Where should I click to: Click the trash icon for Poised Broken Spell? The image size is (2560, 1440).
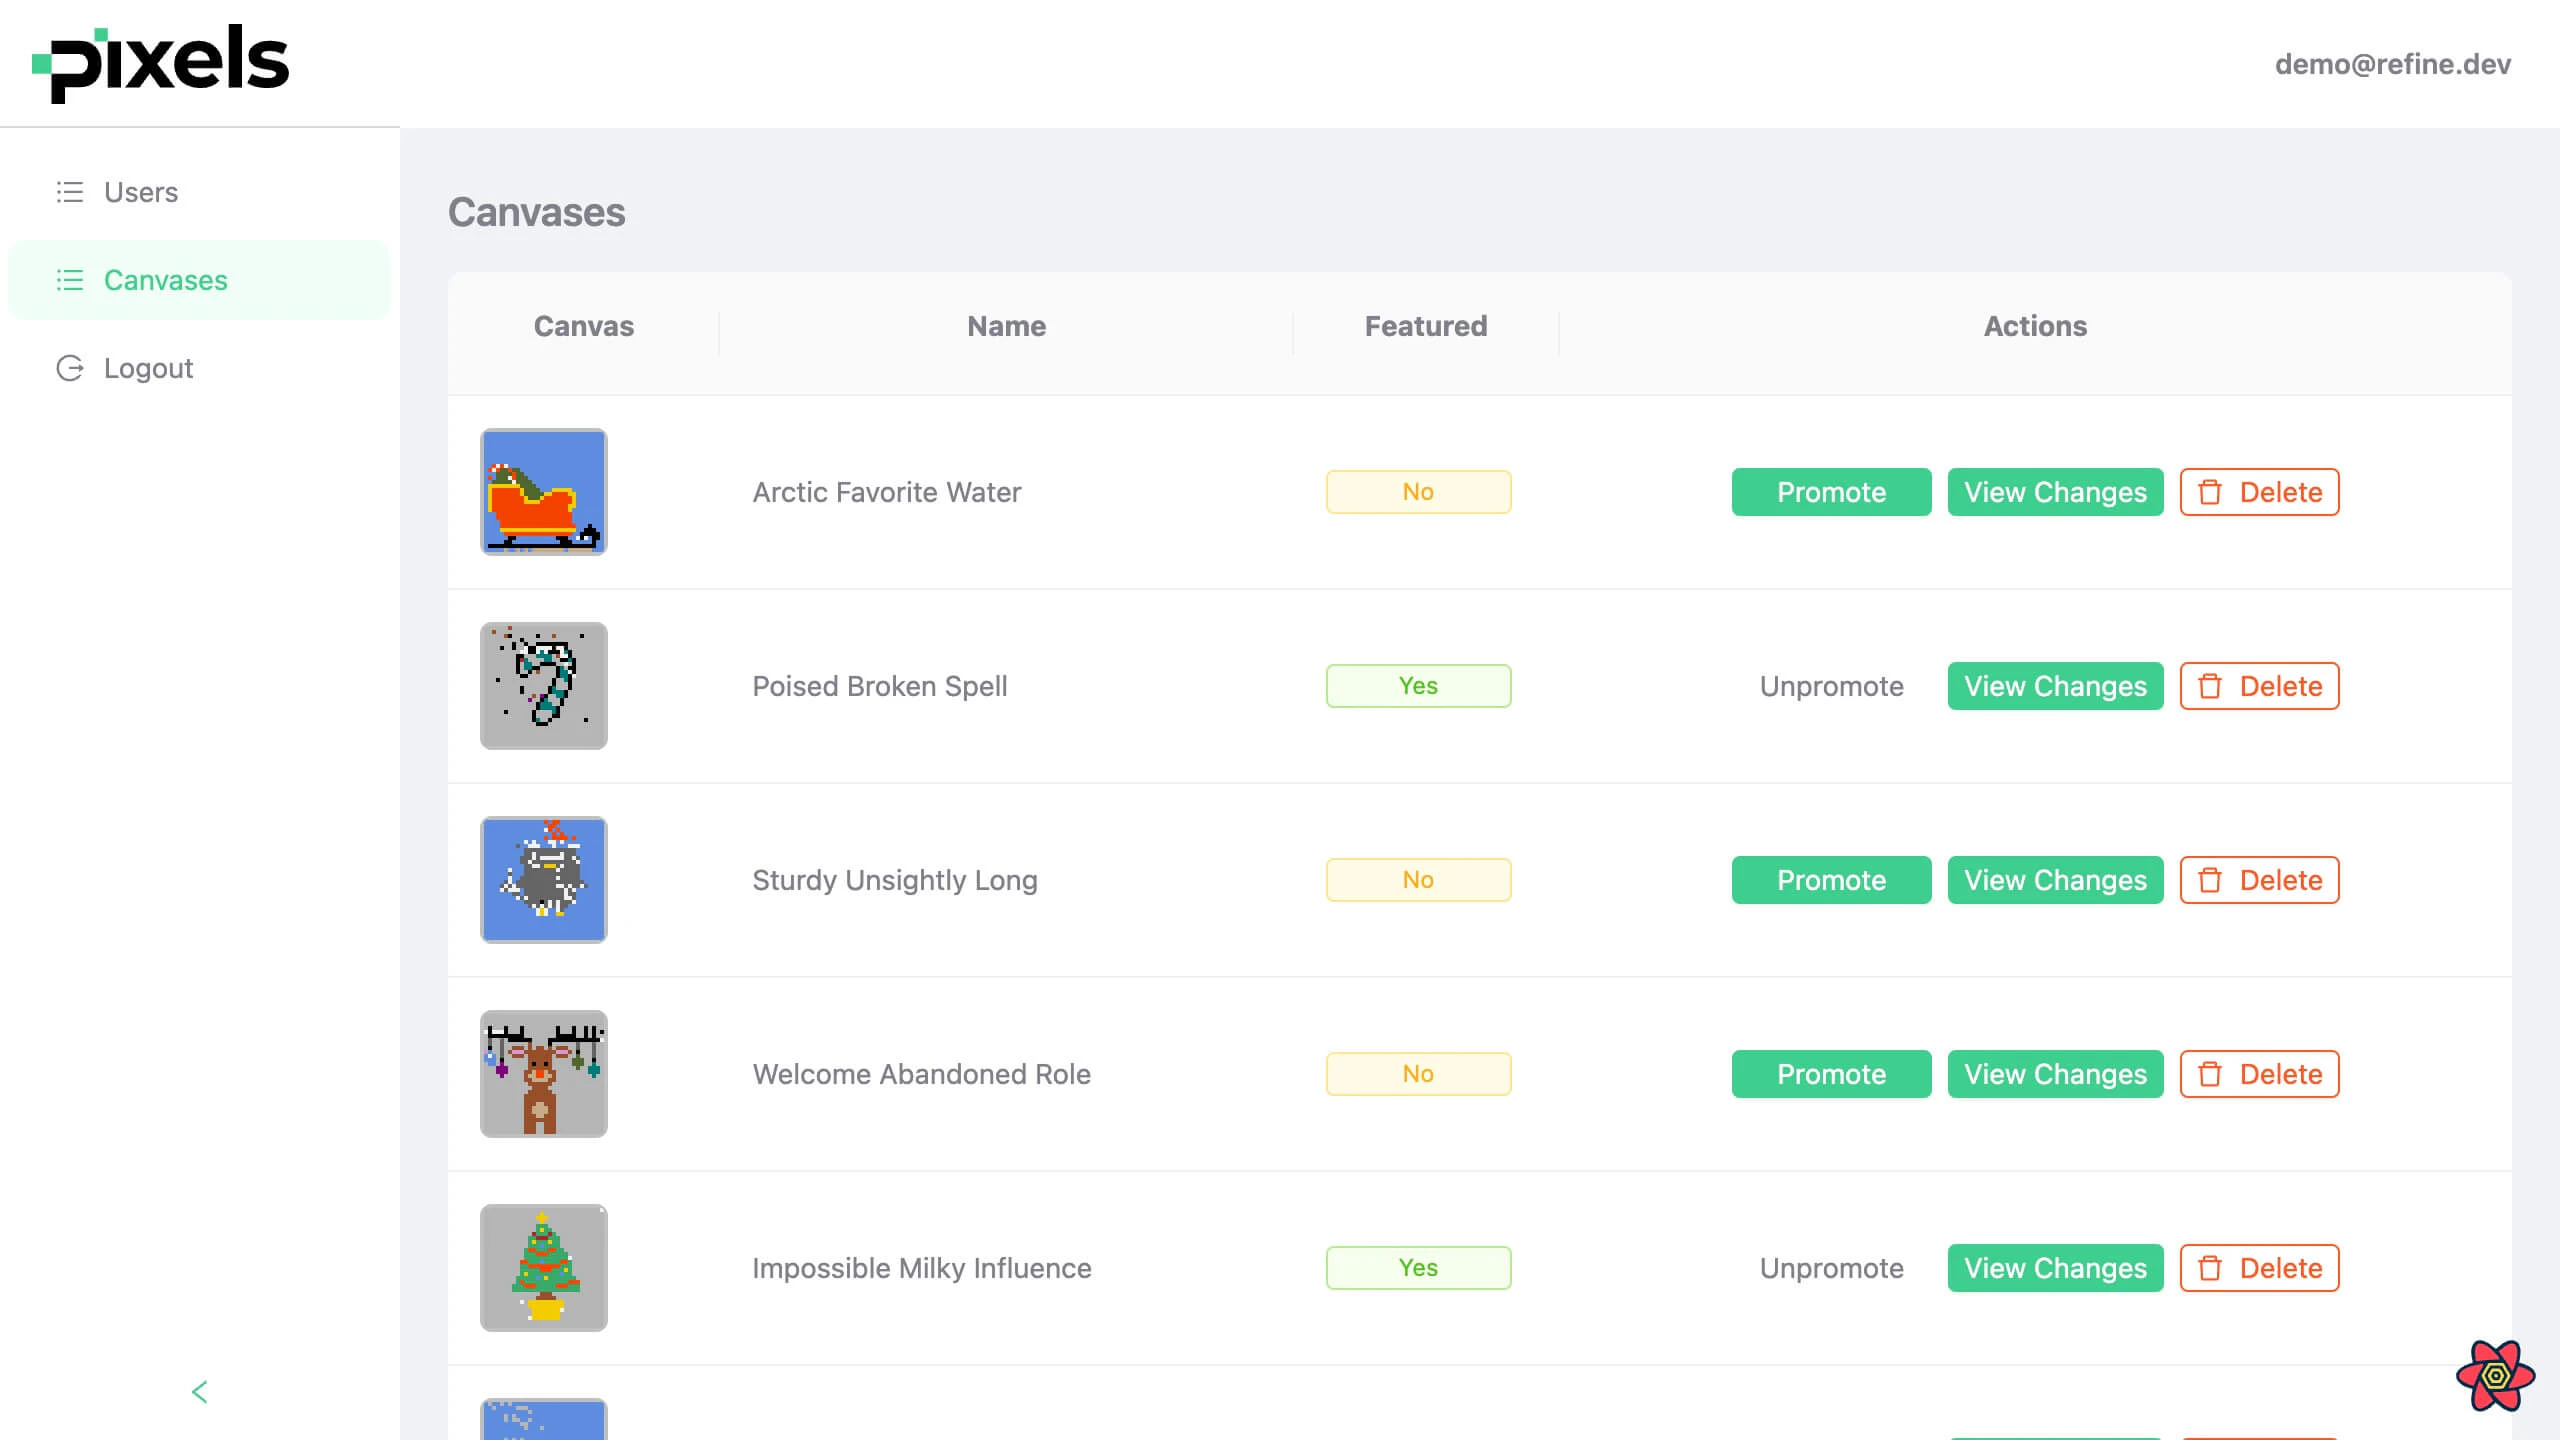2209,686
